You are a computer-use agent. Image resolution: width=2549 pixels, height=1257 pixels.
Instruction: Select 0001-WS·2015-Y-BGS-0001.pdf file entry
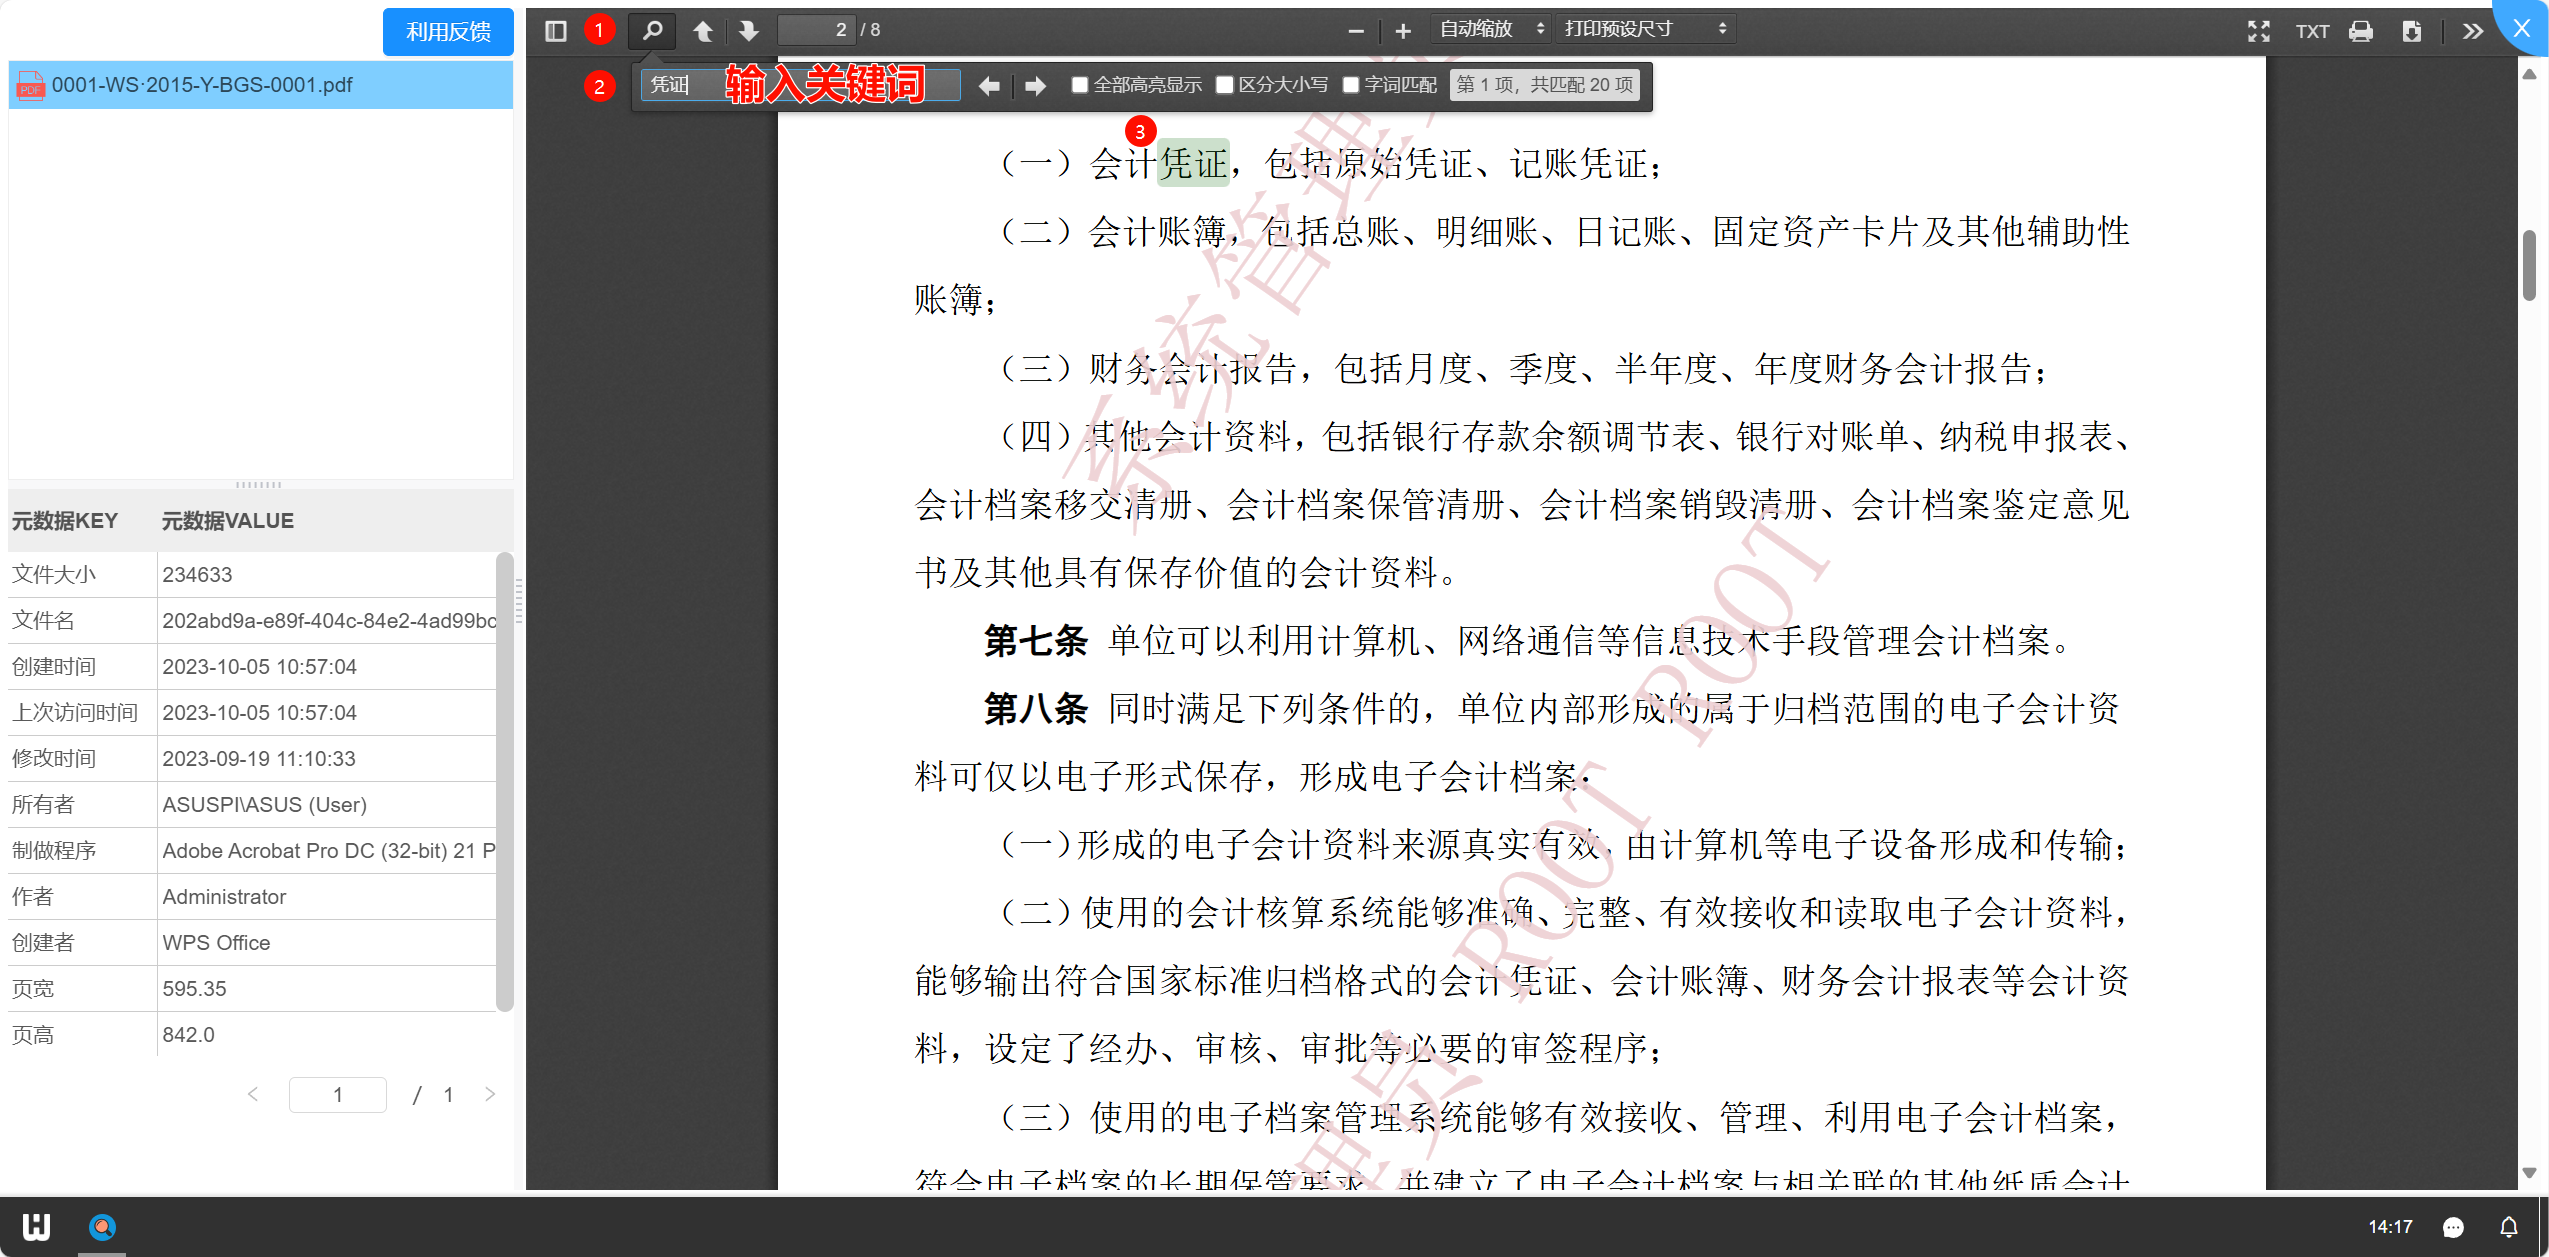click(201, 85)
